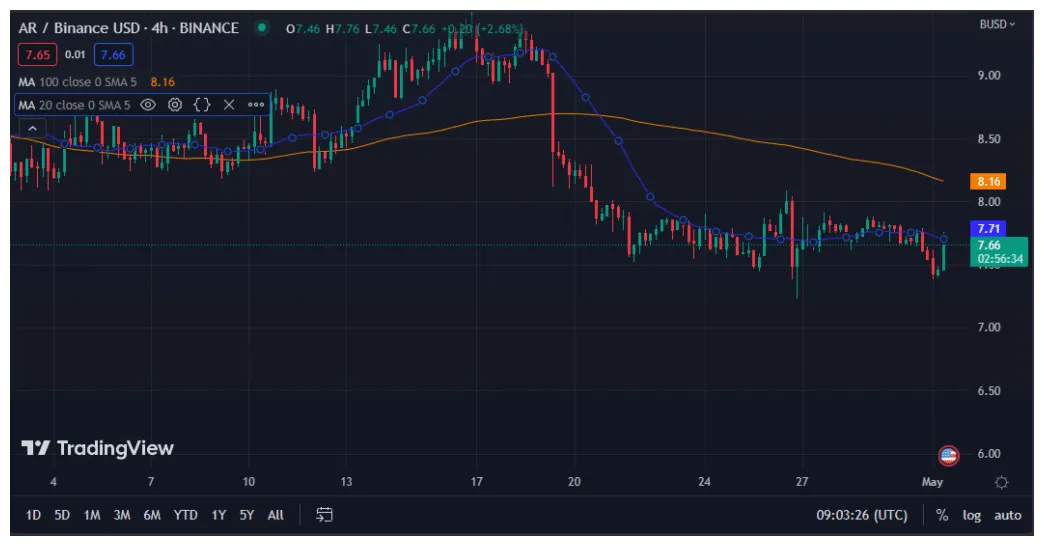Open MA 20 source code braces icon
Image resolution: width=1044 pixels, height=546 pixels.
pos(202,105)
